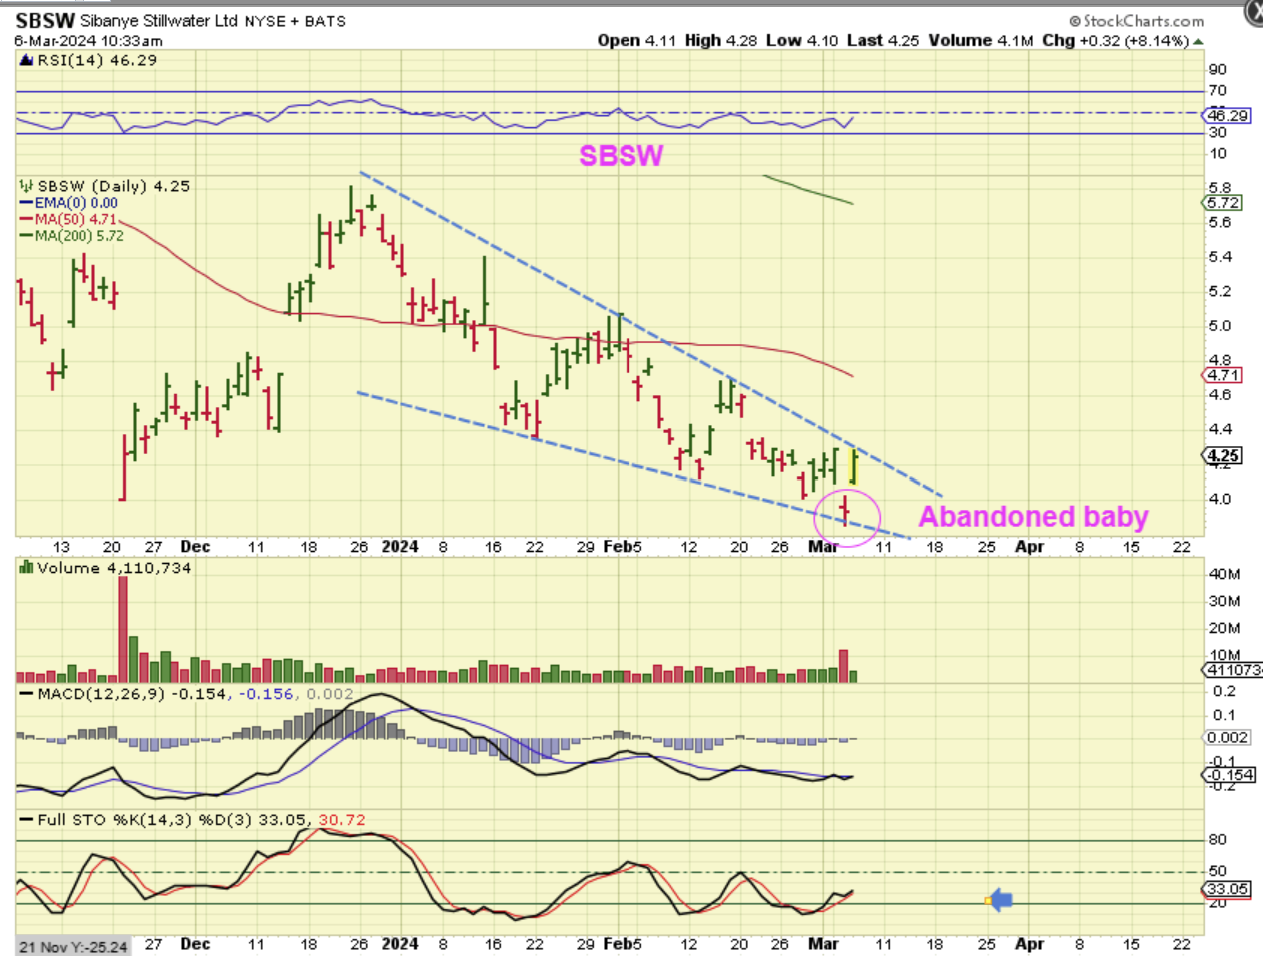Image resolution: width=1263 pixels, height=957 pixels.
Task: Click the boxed 4.25 last price label
Action: pyautogui.click(x=1223, y=456)
